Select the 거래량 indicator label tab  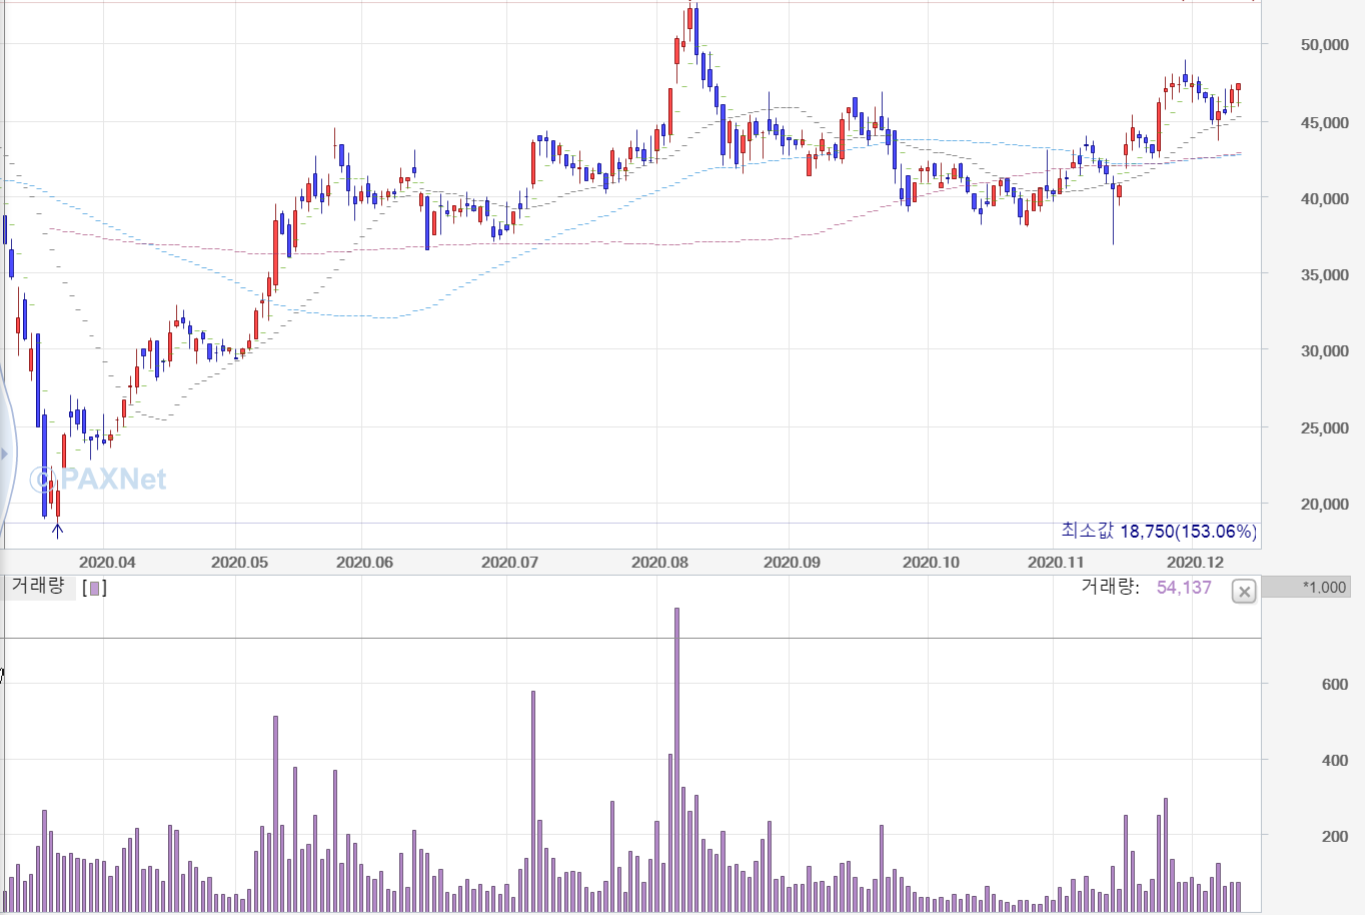[x=38, y=587]
